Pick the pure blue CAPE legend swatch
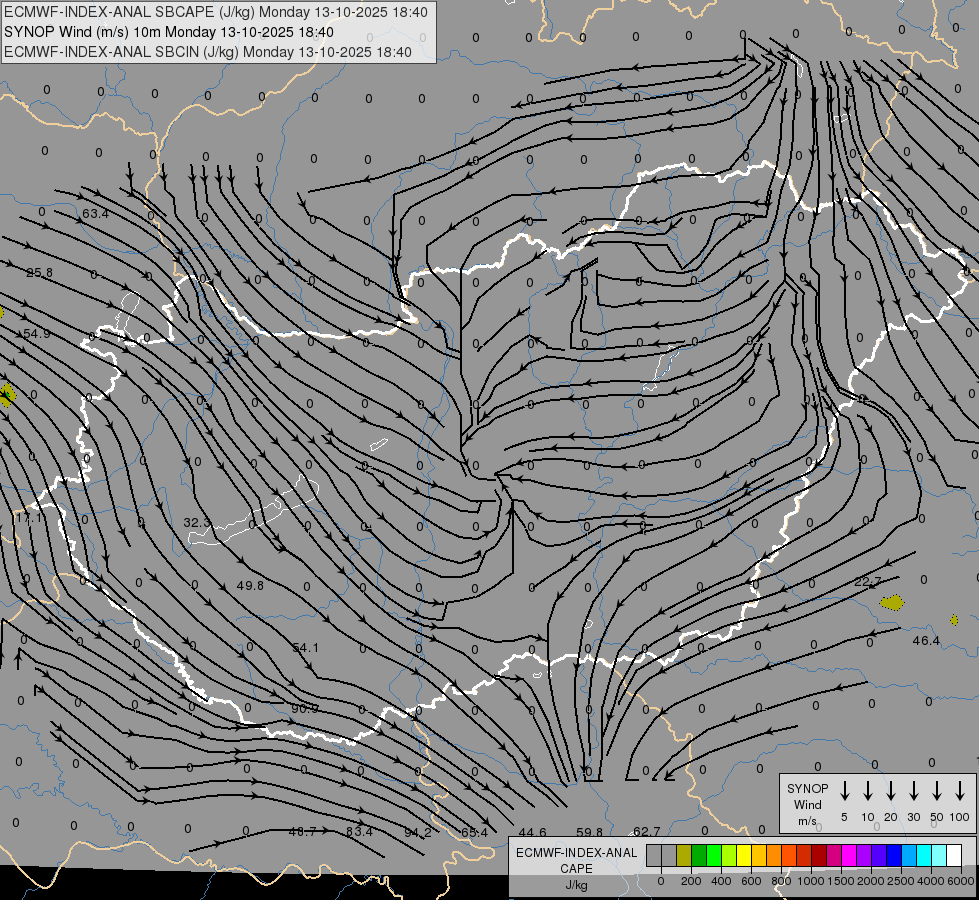Image resolution: width=979 pixels, height=900 pixels. point(895,855)
